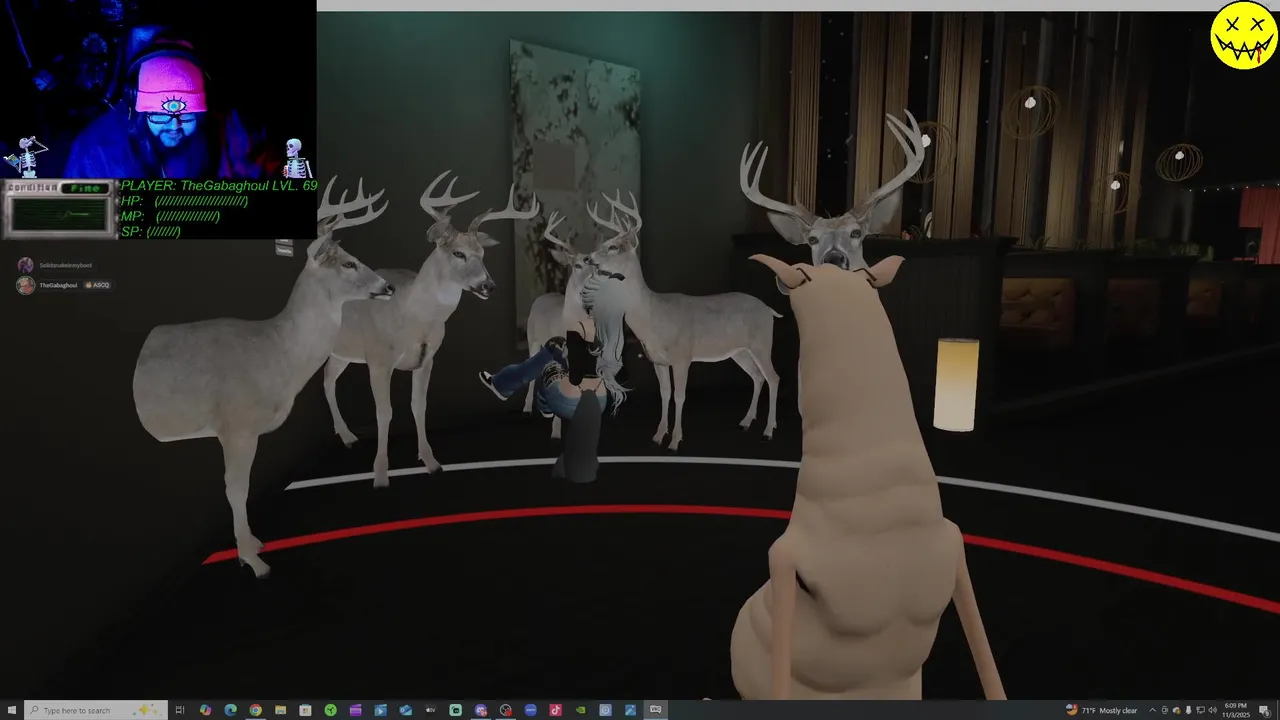
Task: Open the red TikTok-style taskbar icon
Action: pyautogui.click(x=555, y=710)
